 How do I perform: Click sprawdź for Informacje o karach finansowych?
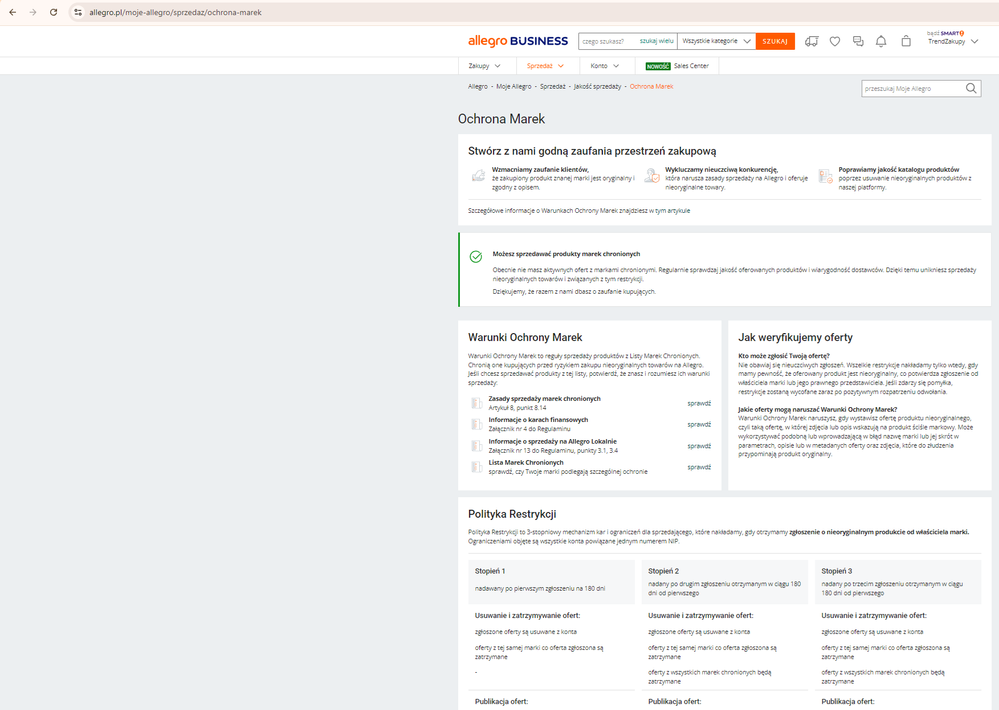[x=699, y=424]
